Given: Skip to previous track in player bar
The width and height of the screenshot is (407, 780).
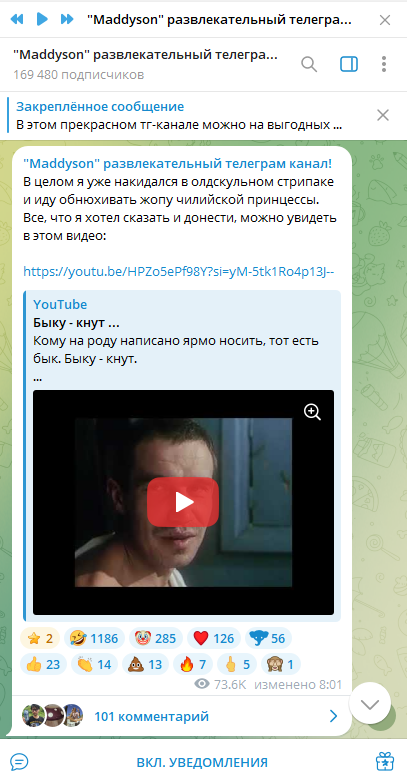Looking at the screenshot, I should tap(17, 19).
